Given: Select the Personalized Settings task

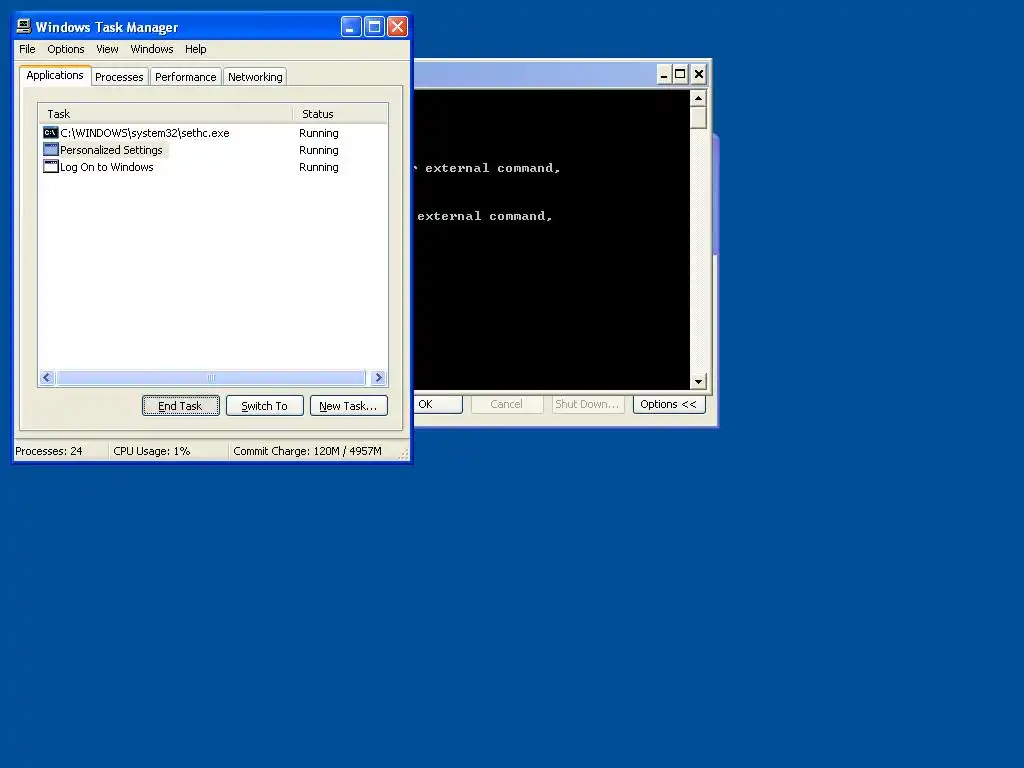Looking at the screenshot, I should [x=212, y=150].
